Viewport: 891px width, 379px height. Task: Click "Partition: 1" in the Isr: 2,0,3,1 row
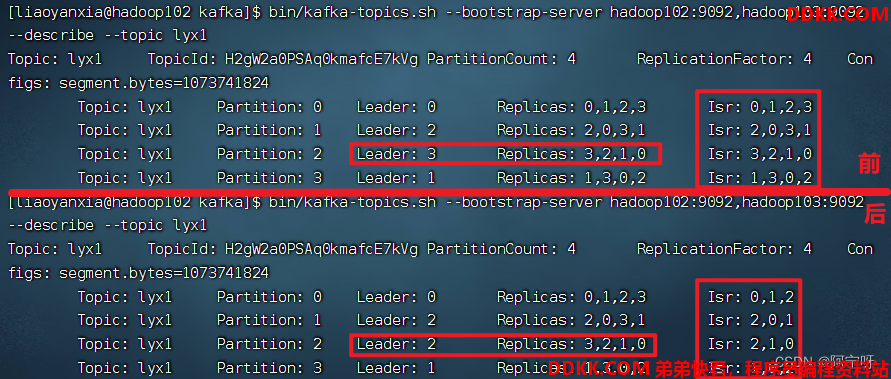pyautogui.click(x=269, y=130)
